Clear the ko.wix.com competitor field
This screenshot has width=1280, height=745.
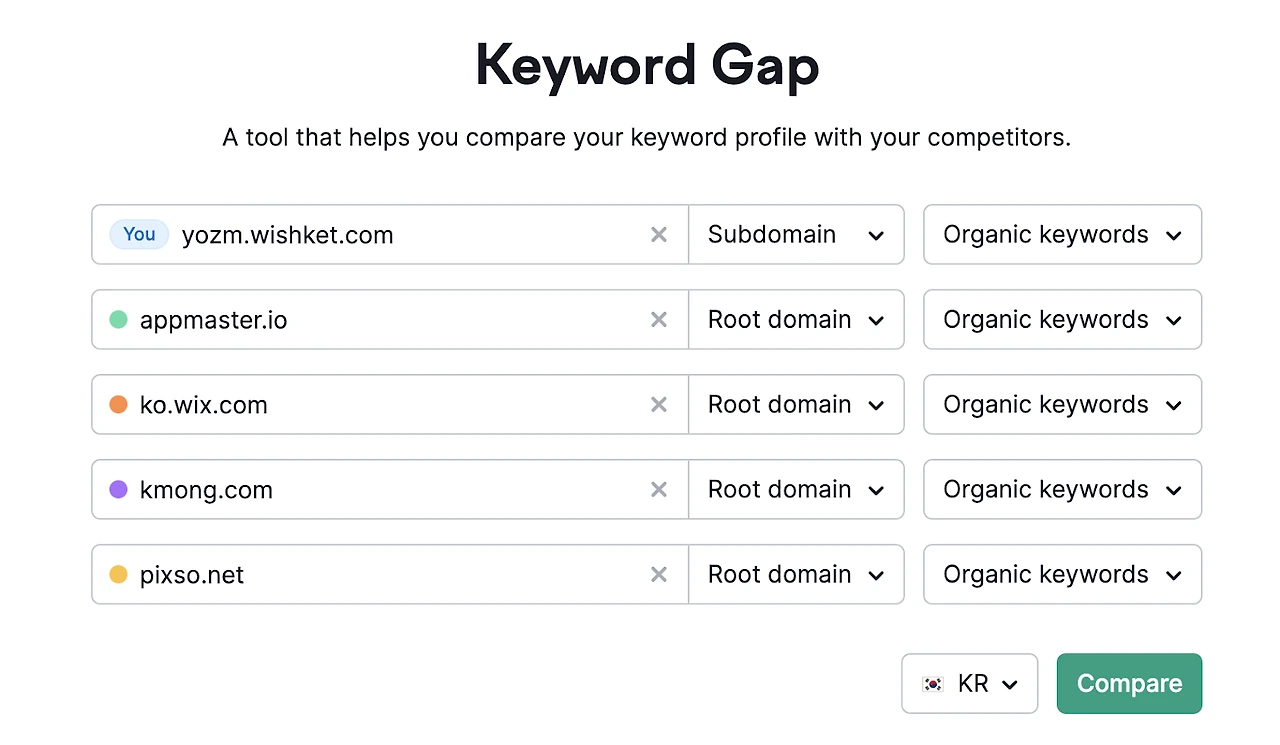[659, 405]
